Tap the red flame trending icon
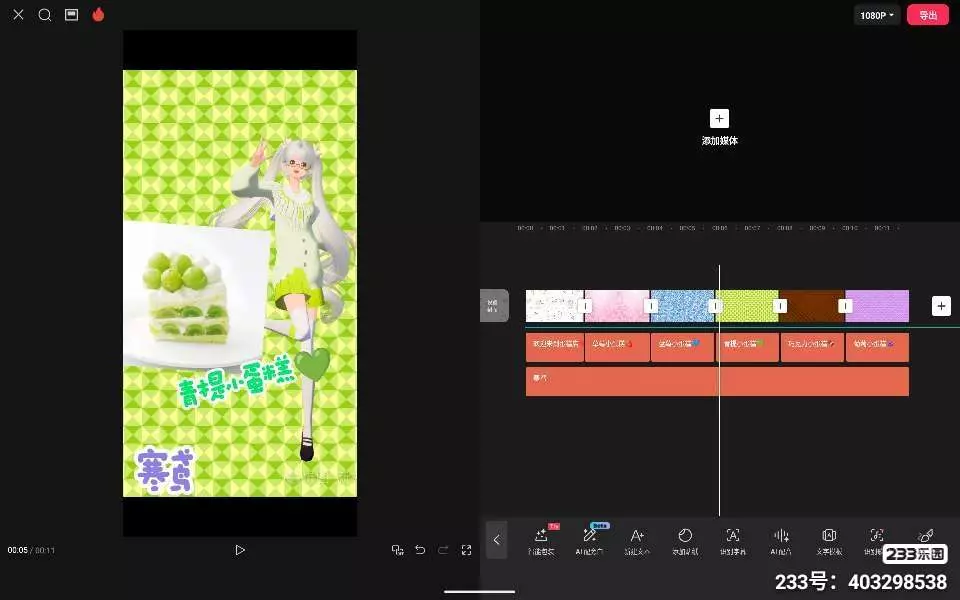This screenshot has height=600, width=960. 98,14
